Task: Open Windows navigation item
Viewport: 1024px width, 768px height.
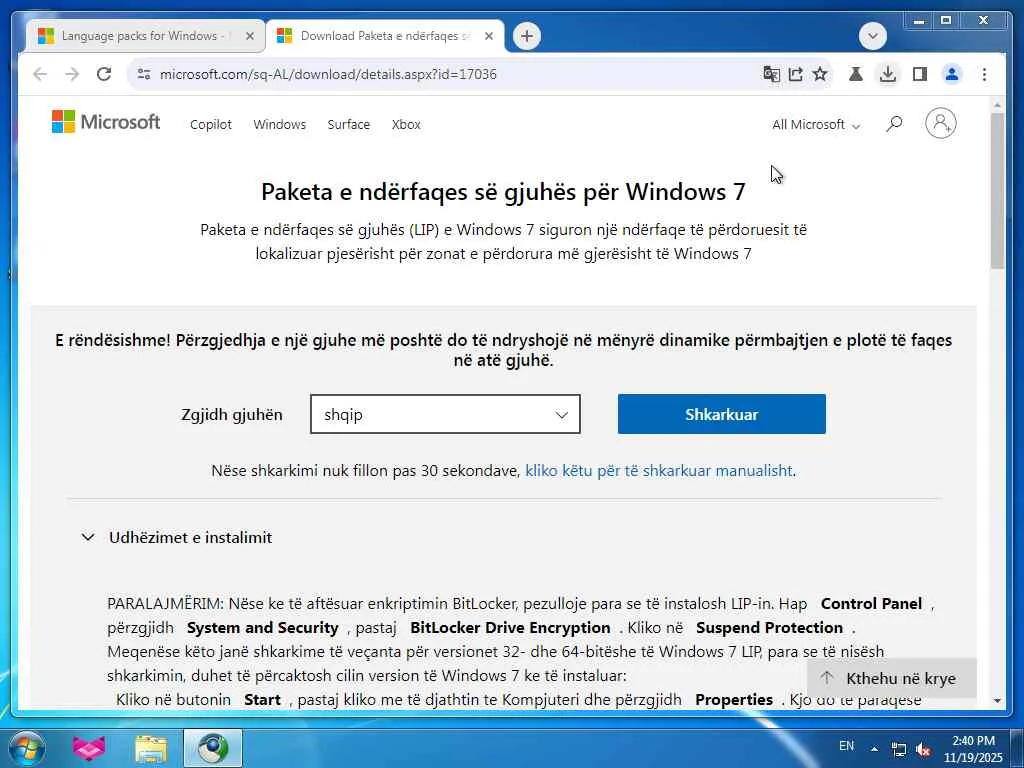Action: [280, 124]
